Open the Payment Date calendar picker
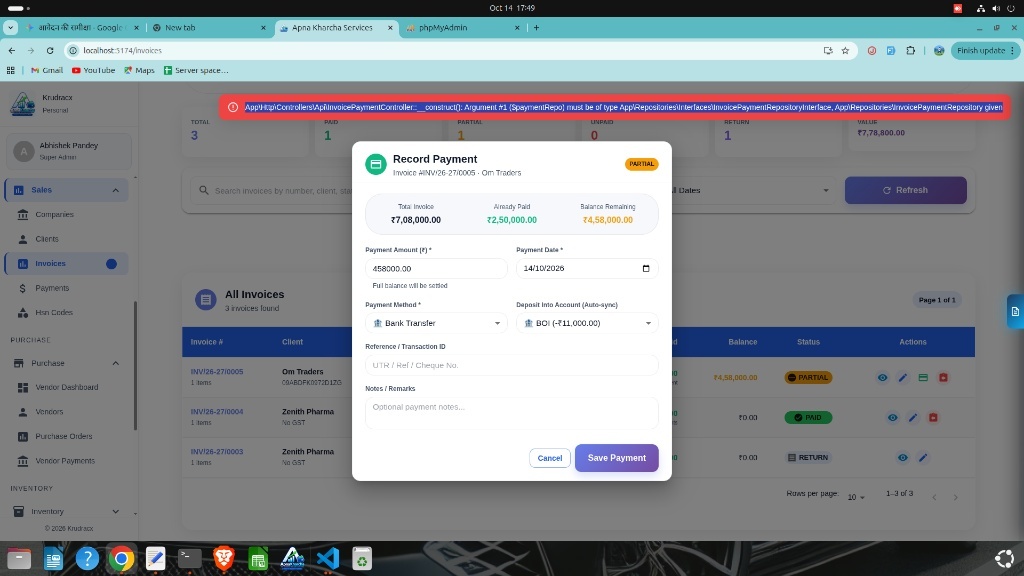The image size is (1024, 576). pos(646,268)
